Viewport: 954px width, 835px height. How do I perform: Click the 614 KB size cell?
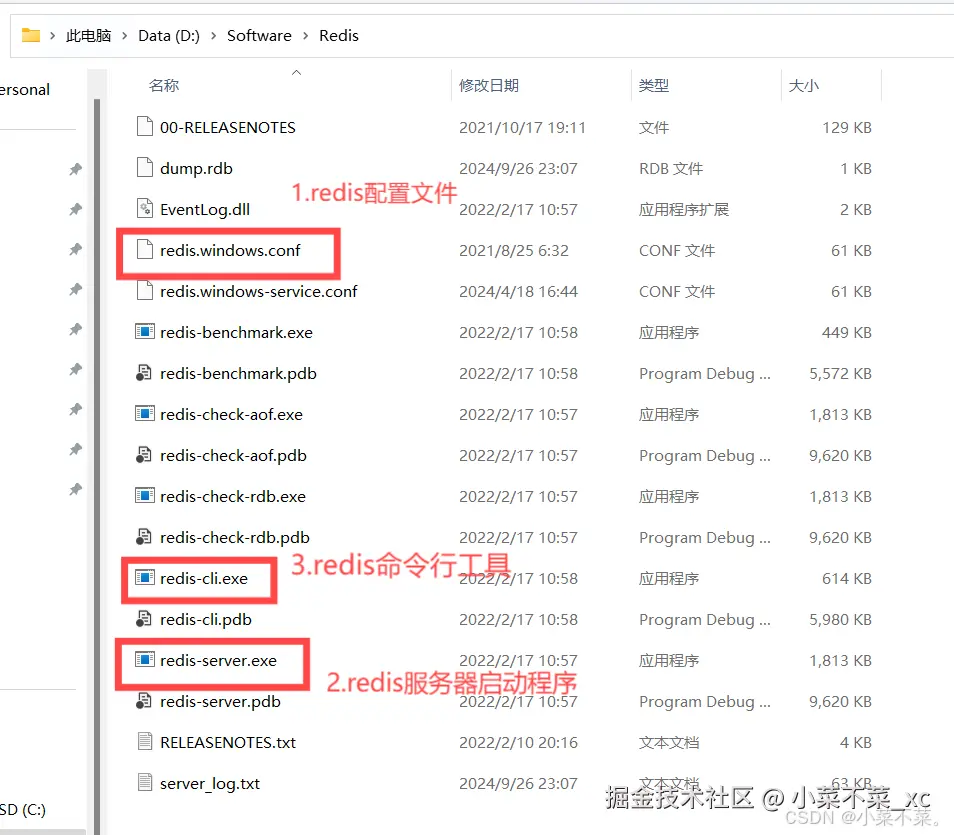[x=847, y=578]
